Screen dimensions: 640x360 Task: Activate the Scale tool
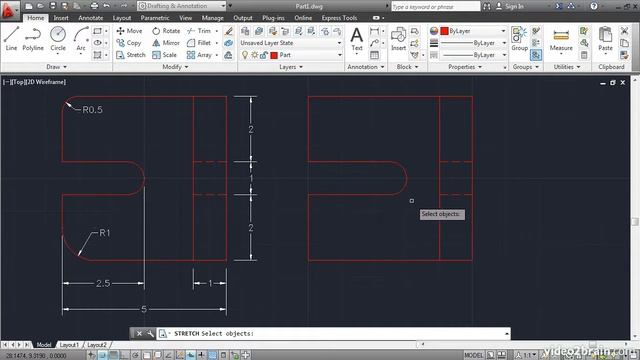click(x=164, y=55)
